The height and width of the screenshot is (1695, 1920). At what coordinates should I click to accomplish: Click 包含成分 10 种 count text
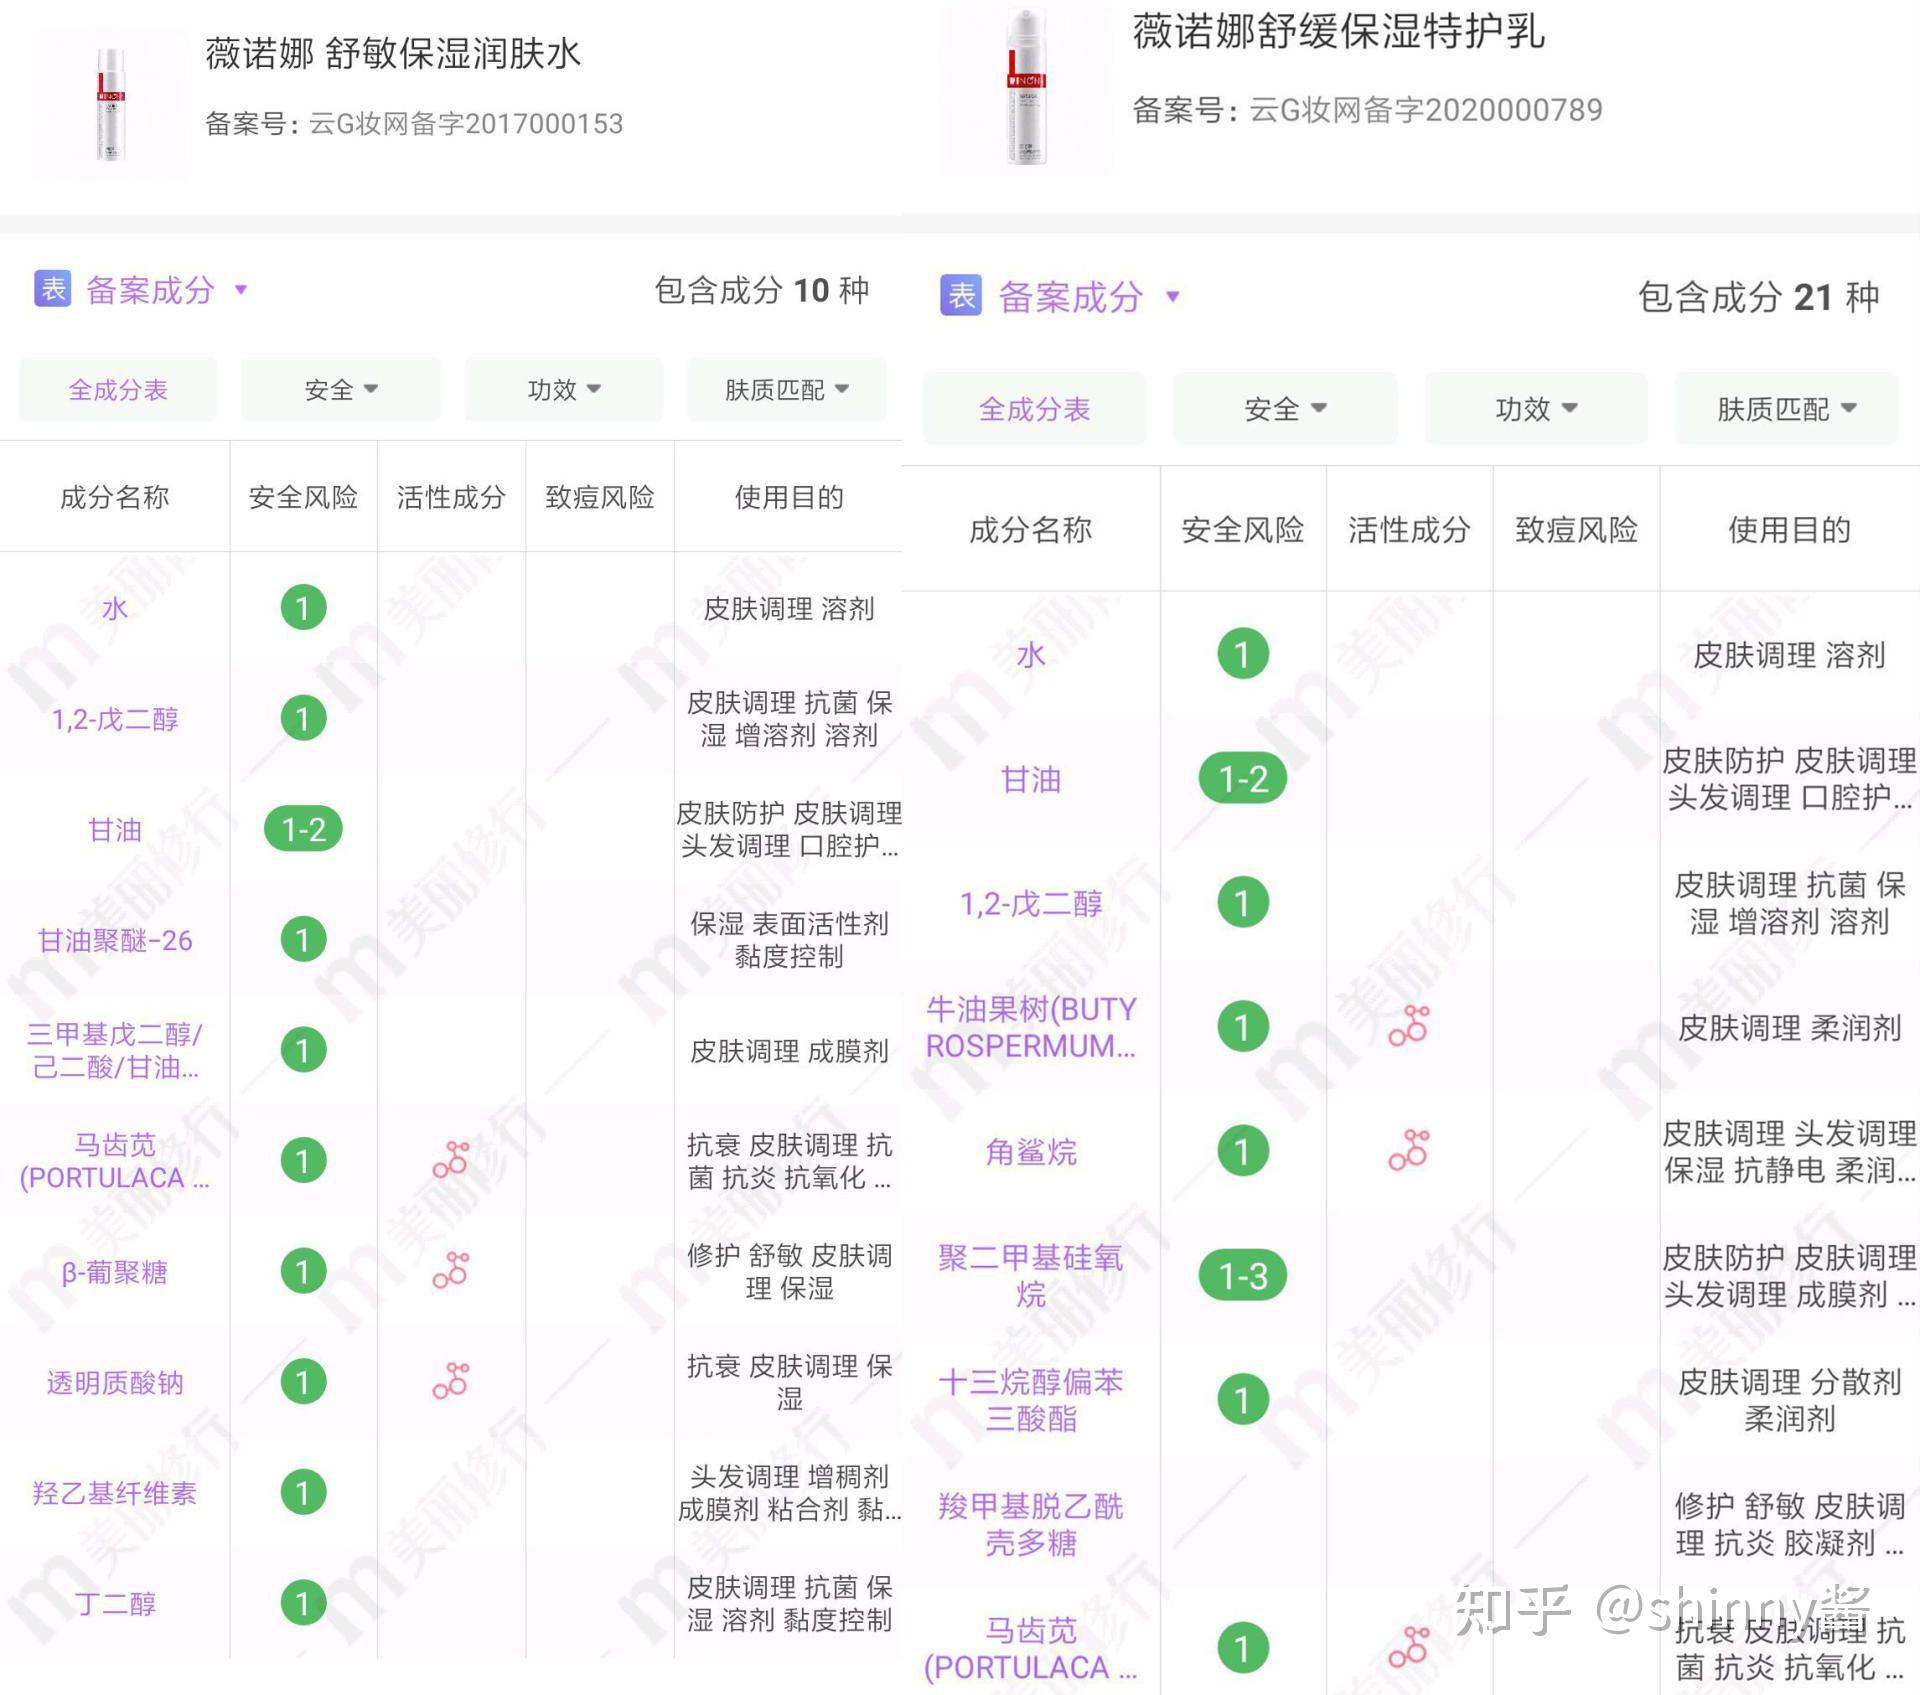click(x=762, y=290)
